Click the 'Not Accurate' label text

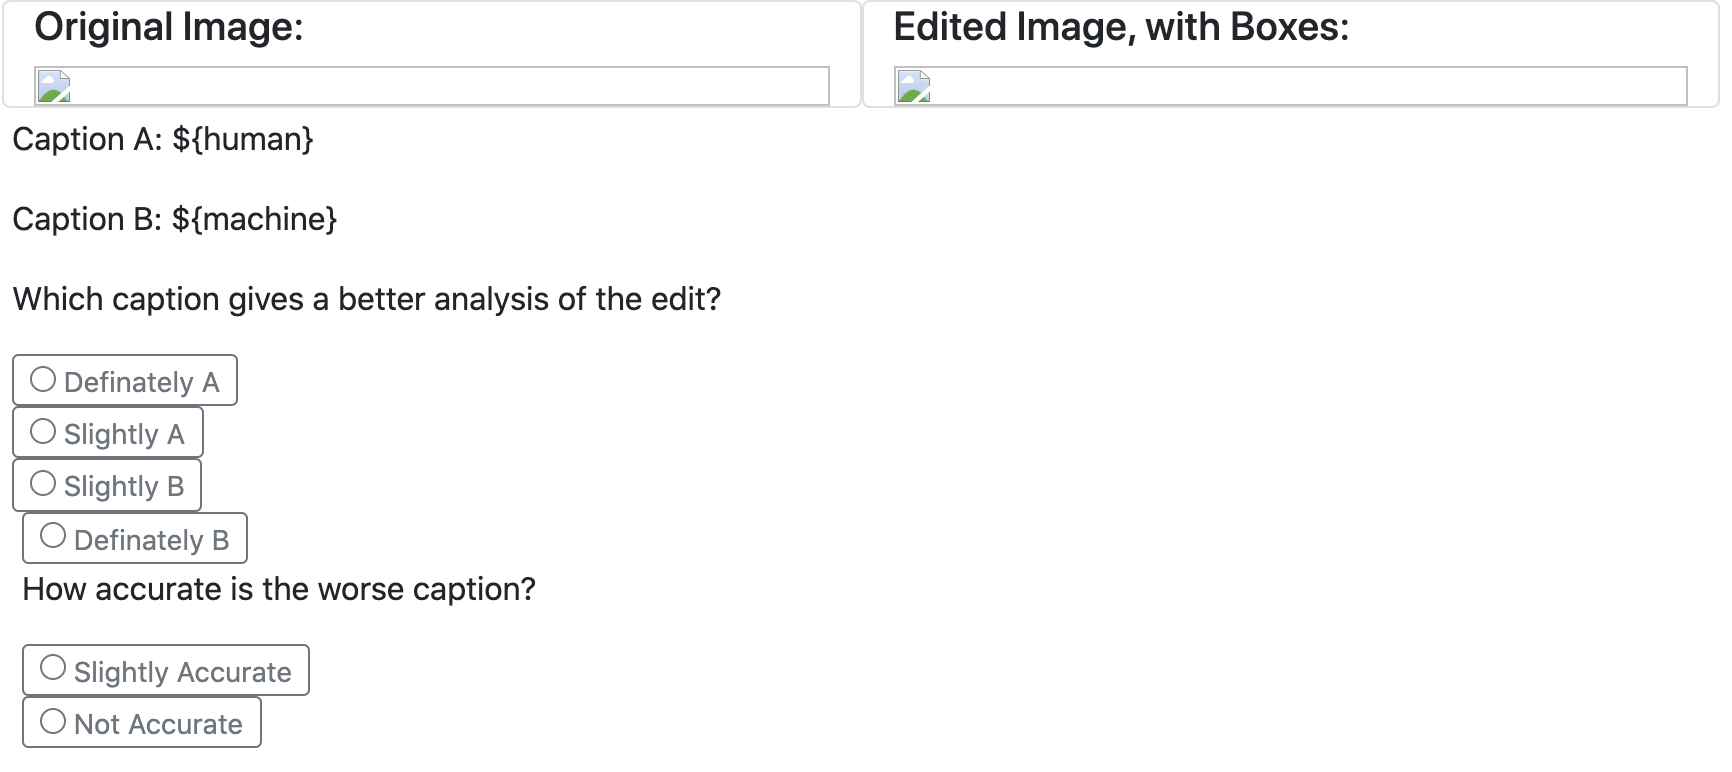click(158, 724)
